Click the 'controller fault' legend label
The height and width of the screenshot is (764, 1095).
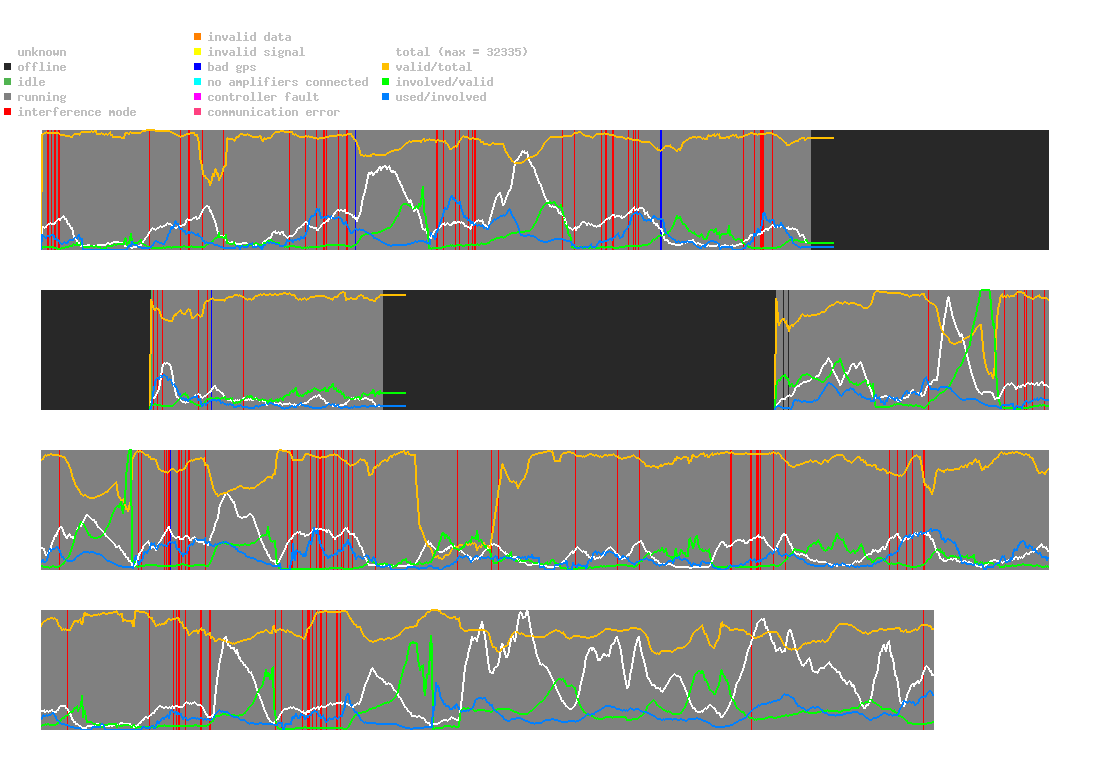(x=263, y=97)
